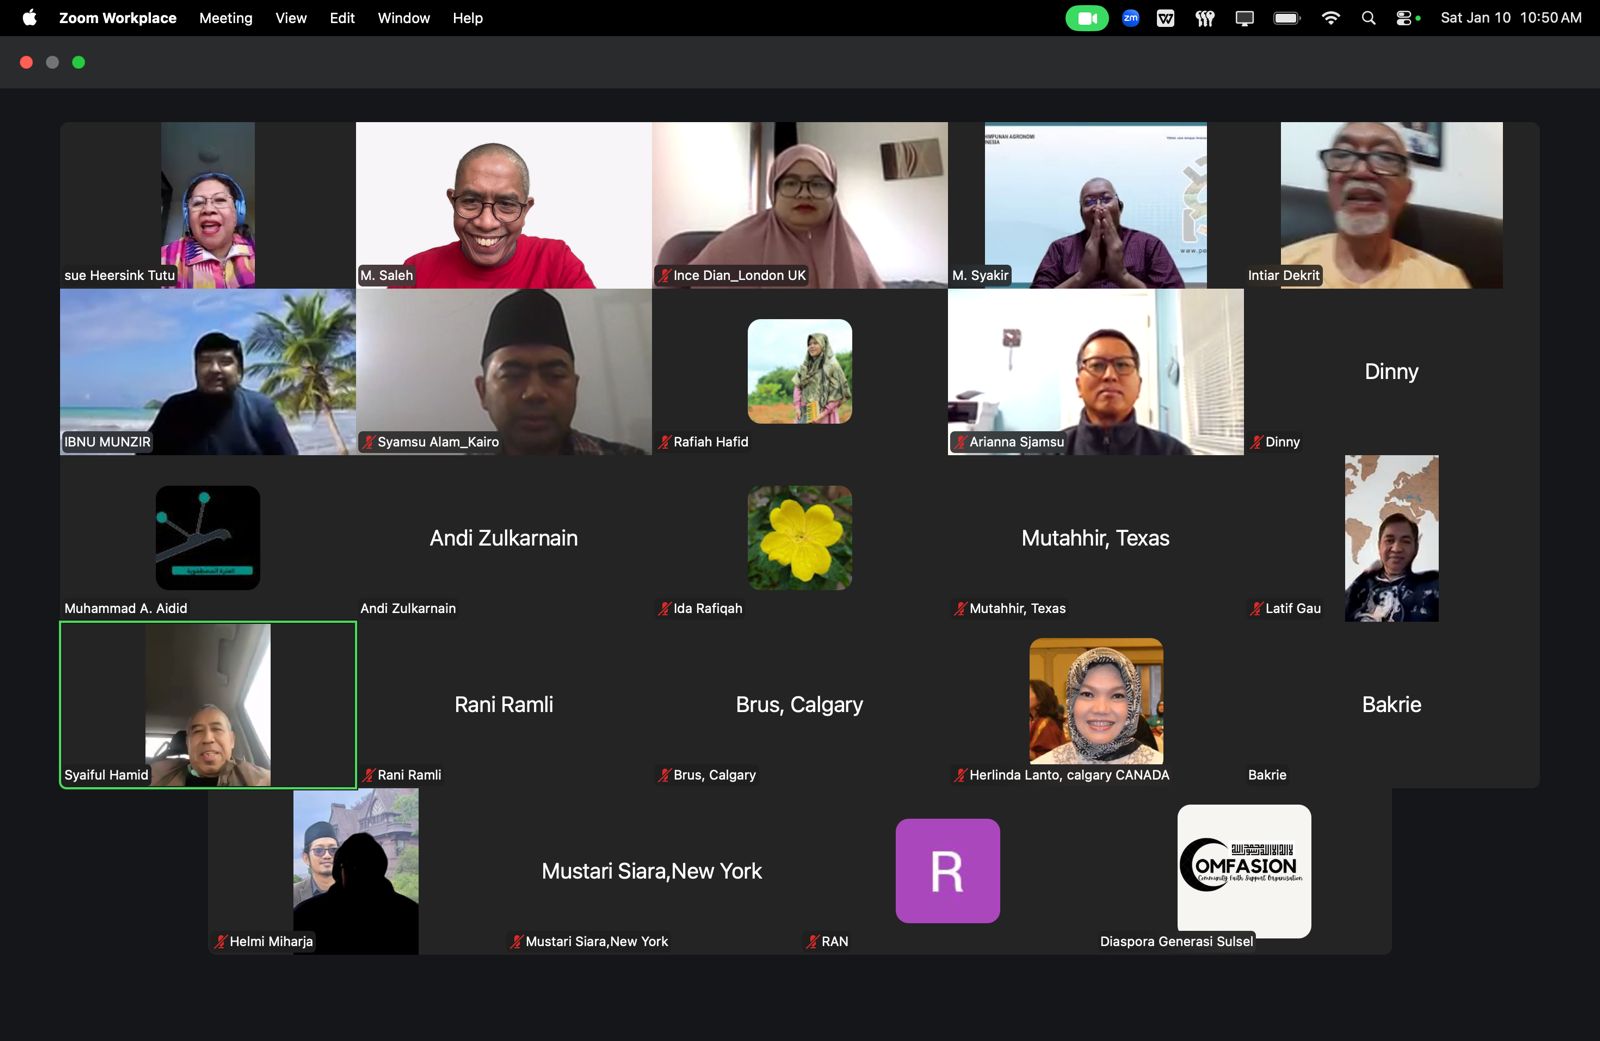This screenshot has height=1041, width=1600.
Task: Open the Edit menu
Action: tap(342, 18)
